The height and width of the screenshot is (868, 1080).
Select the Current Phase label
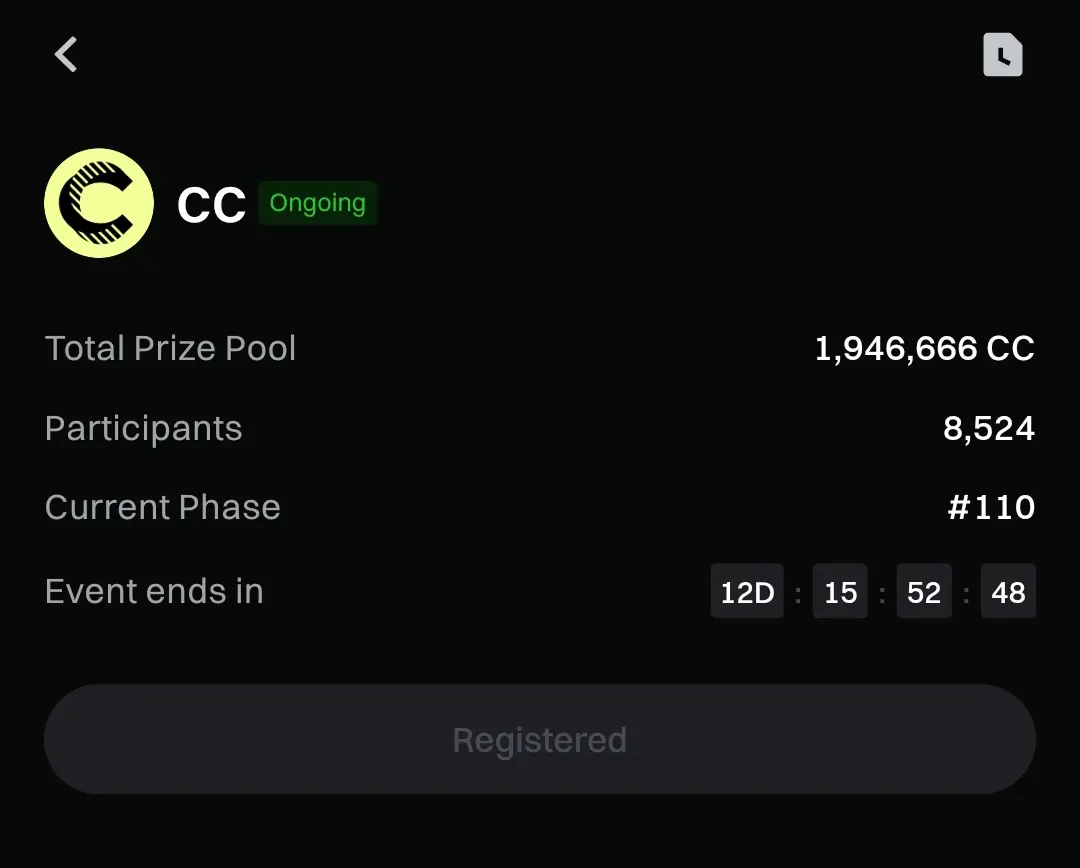[163, 508]
